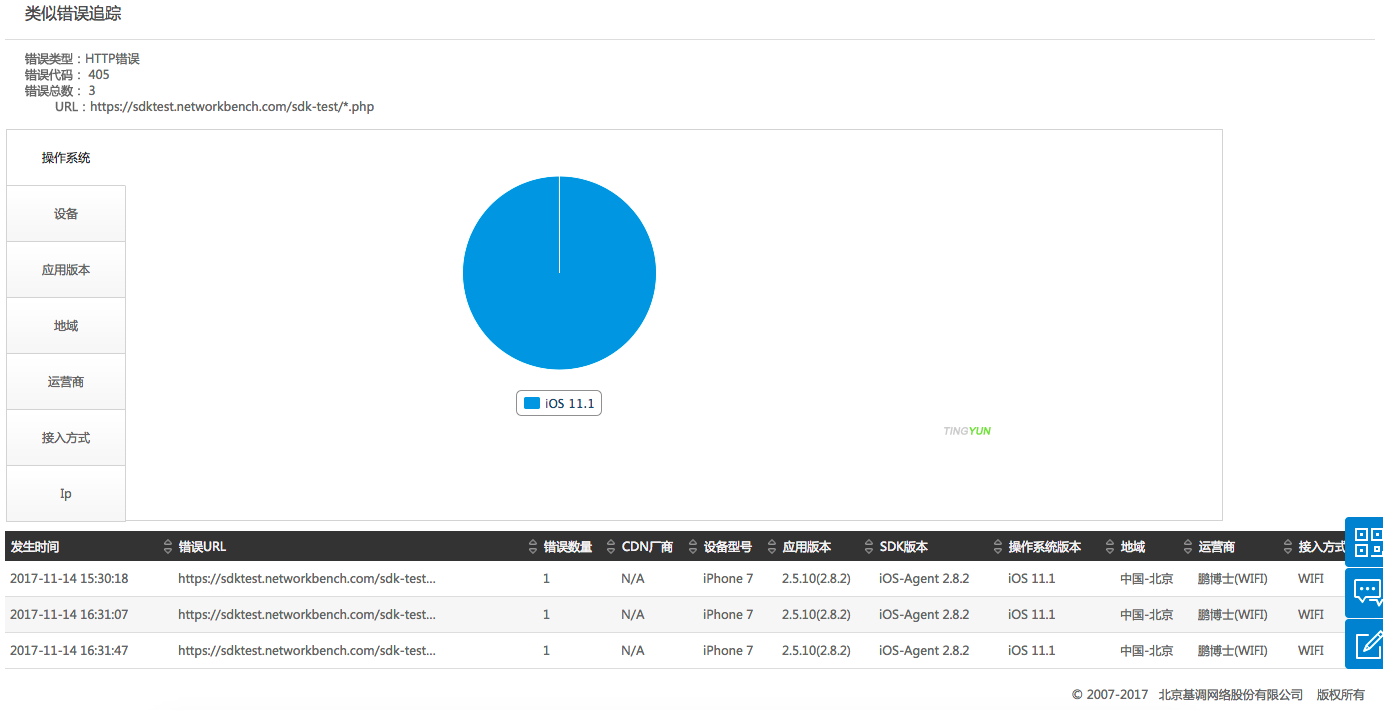Sort by 发生时间 column arrows

pos(167,547)
